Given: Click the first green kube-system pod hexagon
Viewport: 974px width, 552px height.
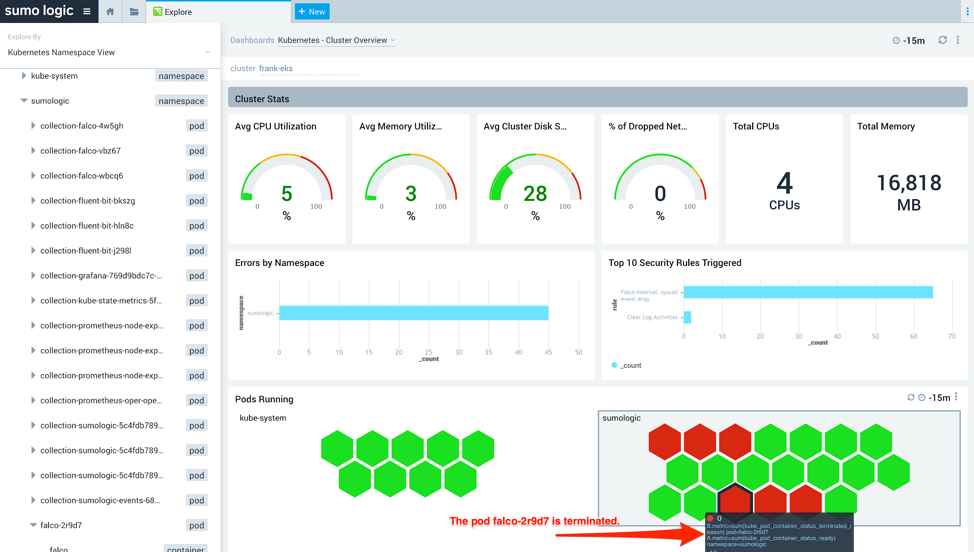Looking at the screenshot, I should (x=337, y=448).
